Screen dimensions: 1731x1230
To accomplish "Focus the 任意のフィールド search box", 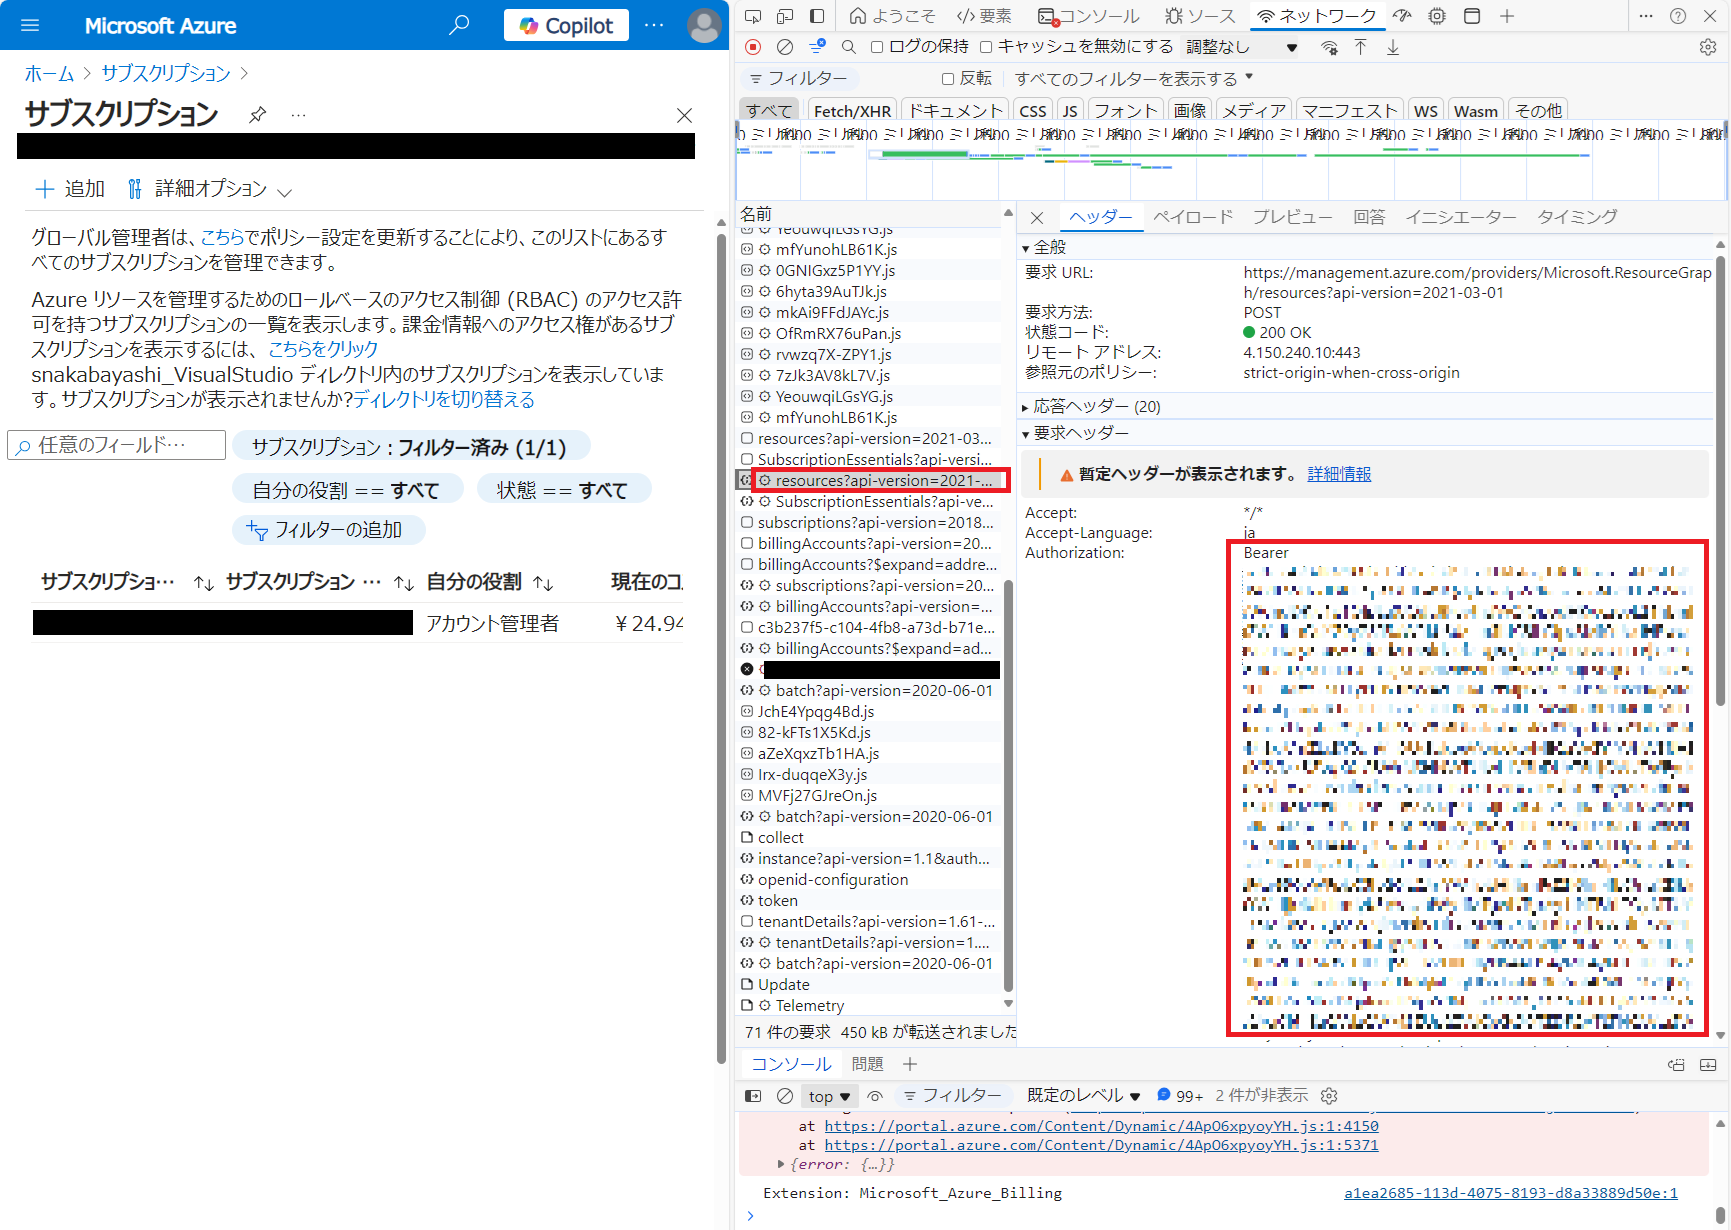I will pyautogui.click(x=117, y=445).
